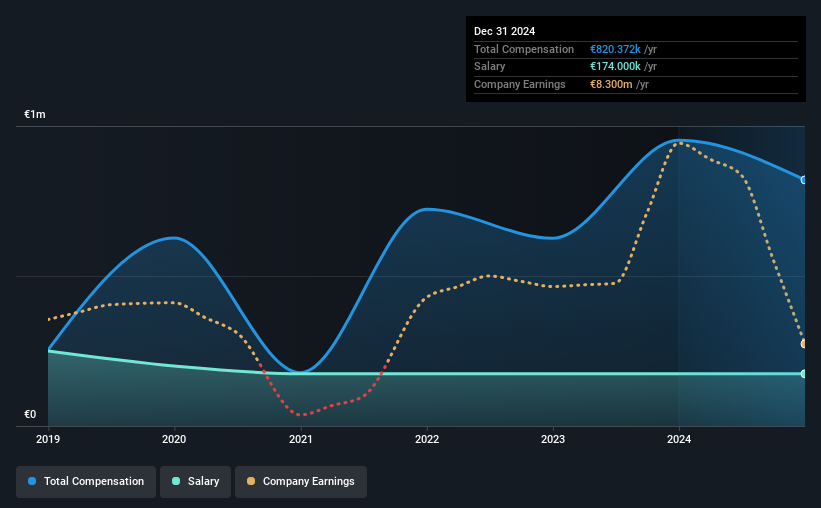Click the 2024 x-axis label
821x508 pixels.
679,439
